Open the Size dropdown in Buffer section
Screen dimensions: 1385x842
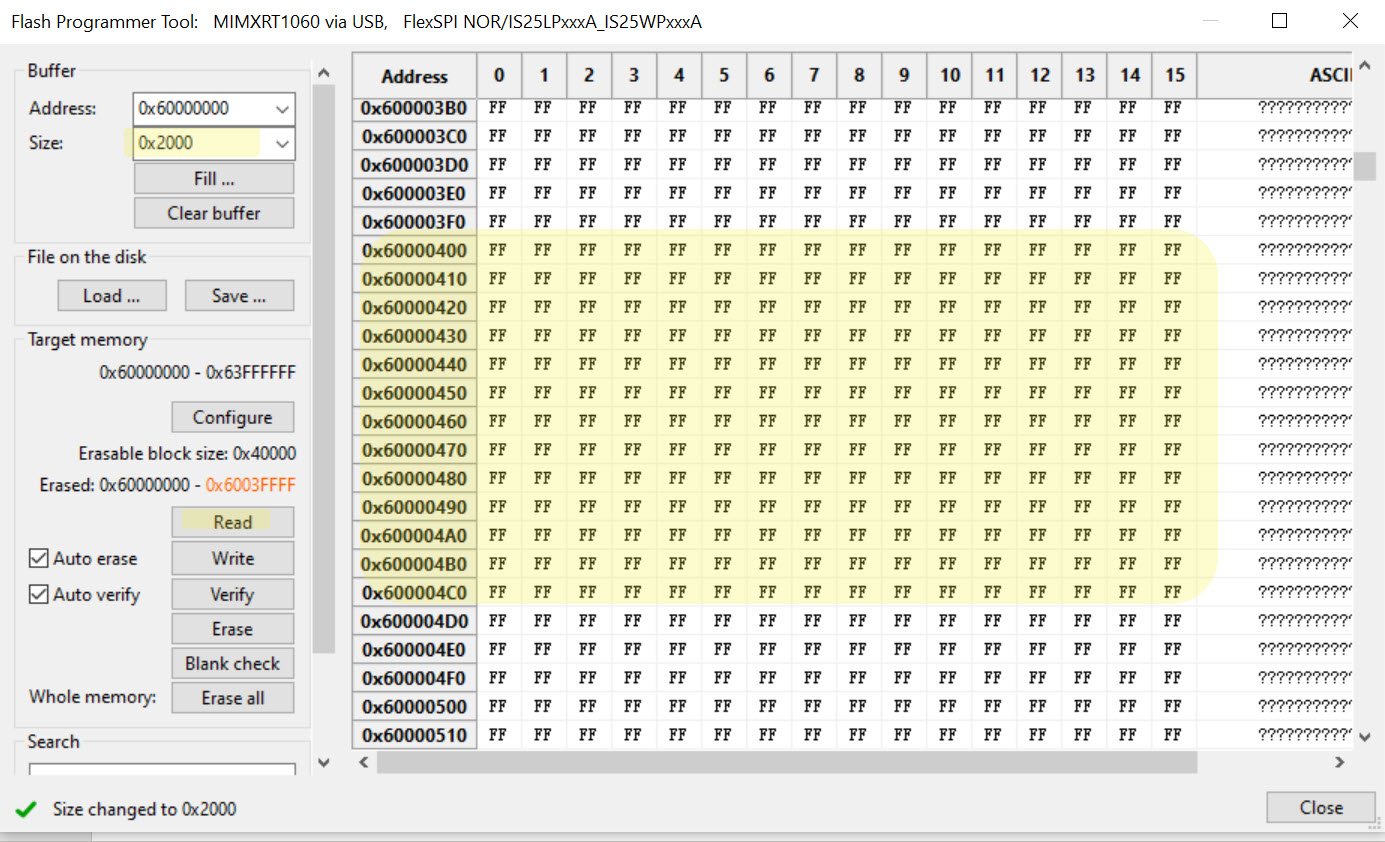click(284, 143)
